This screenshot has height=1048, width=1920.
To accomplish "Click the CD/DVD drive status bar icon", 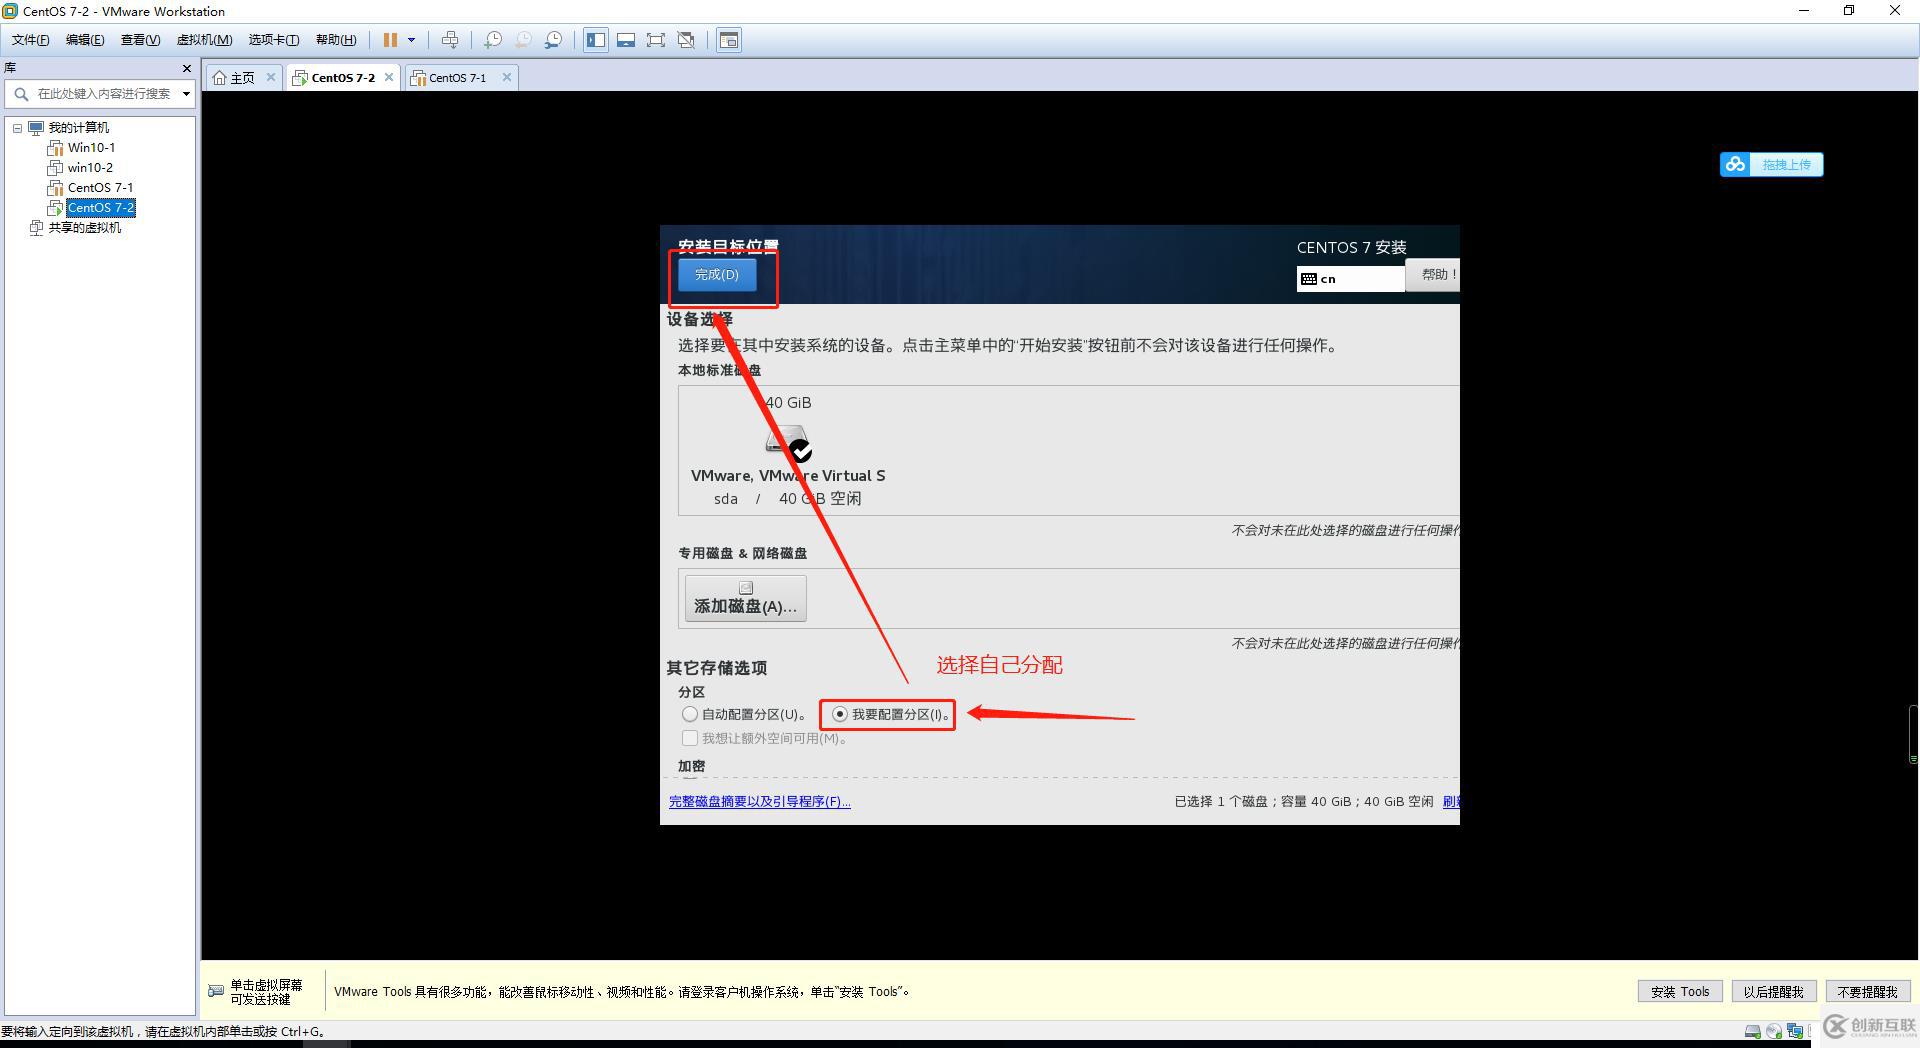I will click(x=1774, y=1031).
